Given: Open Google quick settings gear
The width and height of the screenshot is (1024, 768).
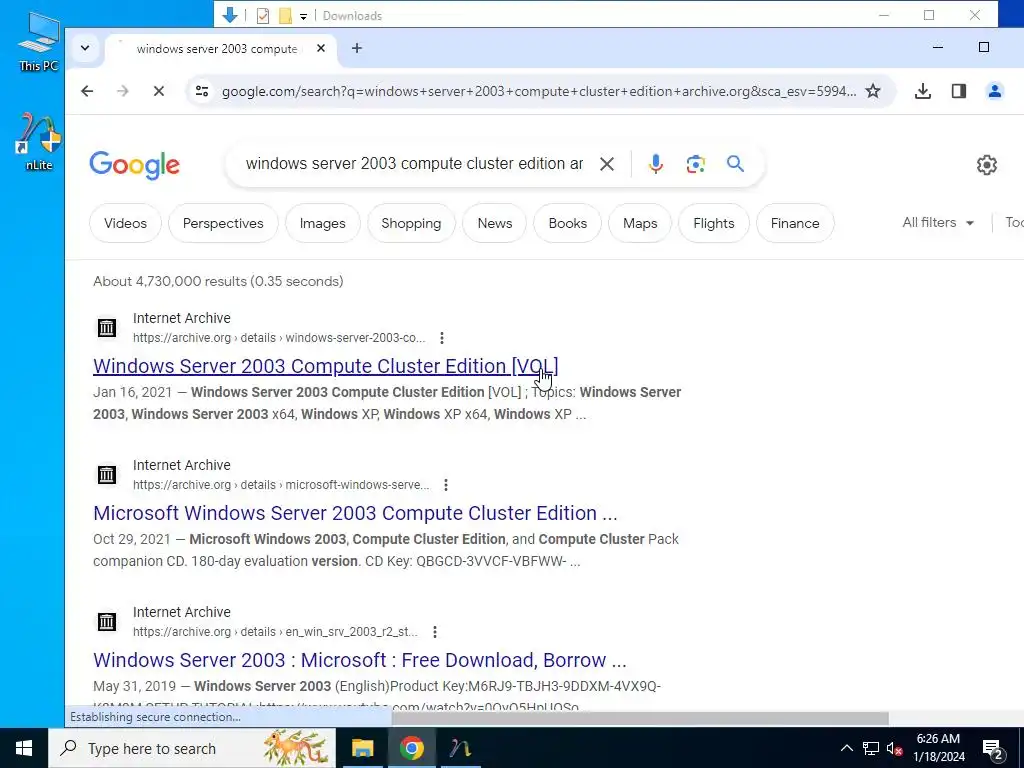Looking at the screenshot, I should [x=986, y=165].
